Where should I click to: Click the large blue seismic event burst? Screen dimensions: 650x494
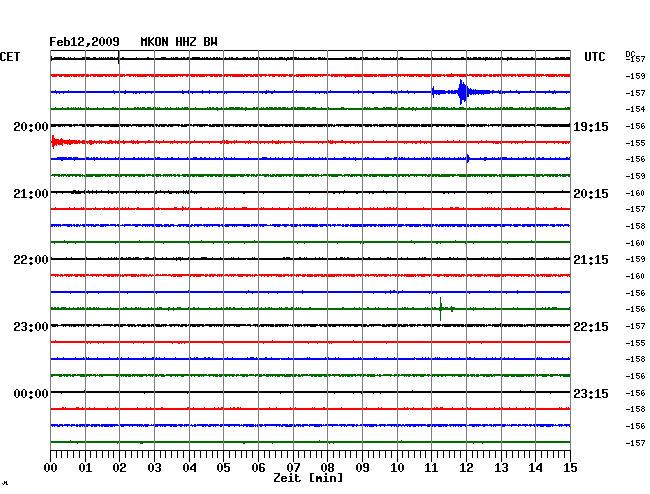(x=463, y=92)
